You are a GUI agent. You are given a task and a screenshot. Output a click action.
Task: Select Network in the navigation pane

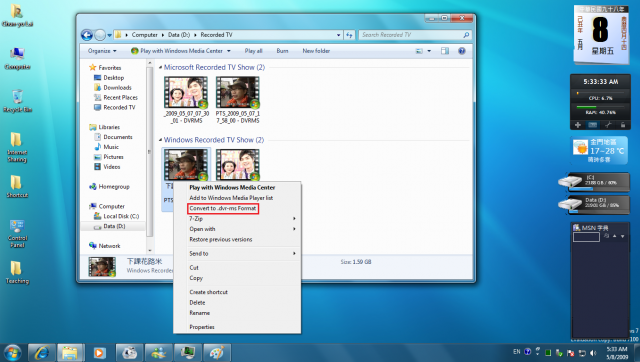pos(109,246)
